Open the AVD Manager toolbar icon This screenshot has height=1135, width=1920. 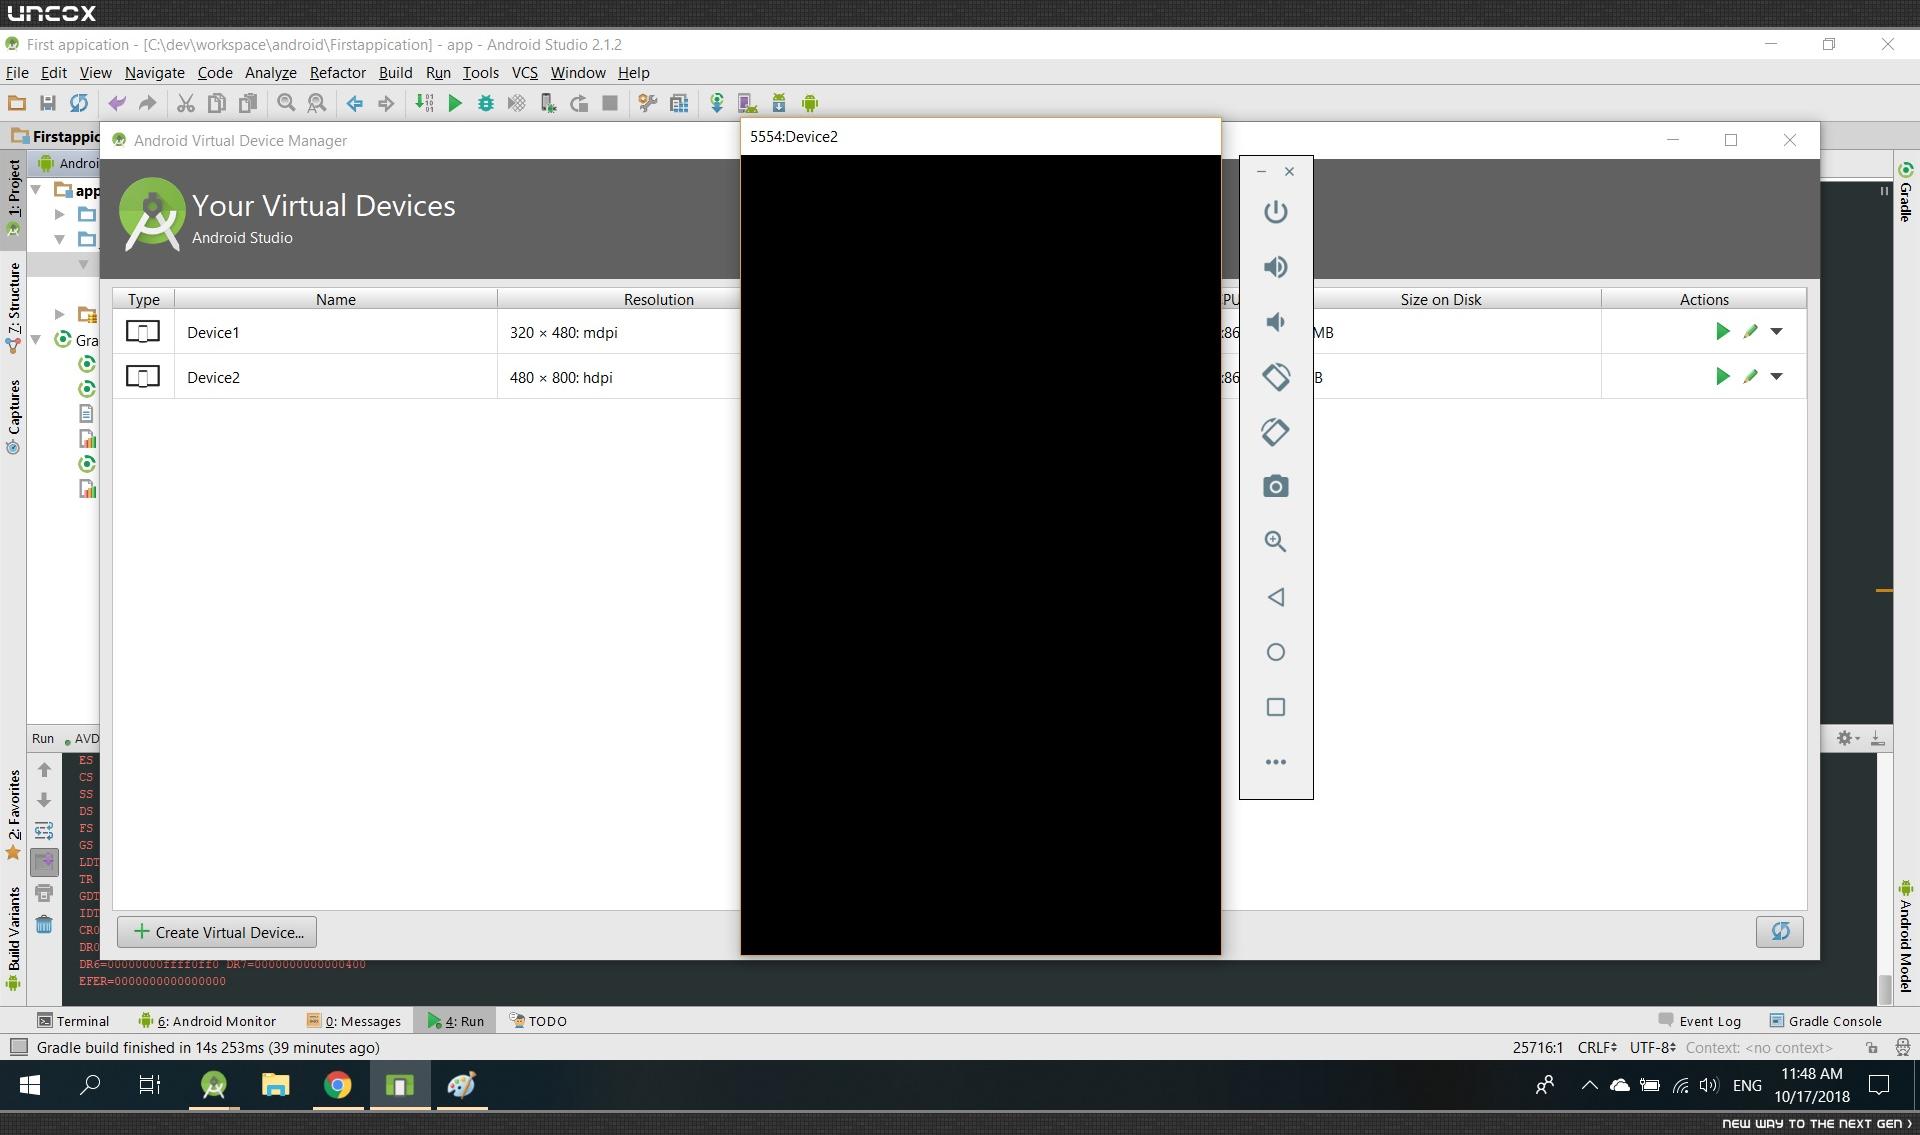747,103
